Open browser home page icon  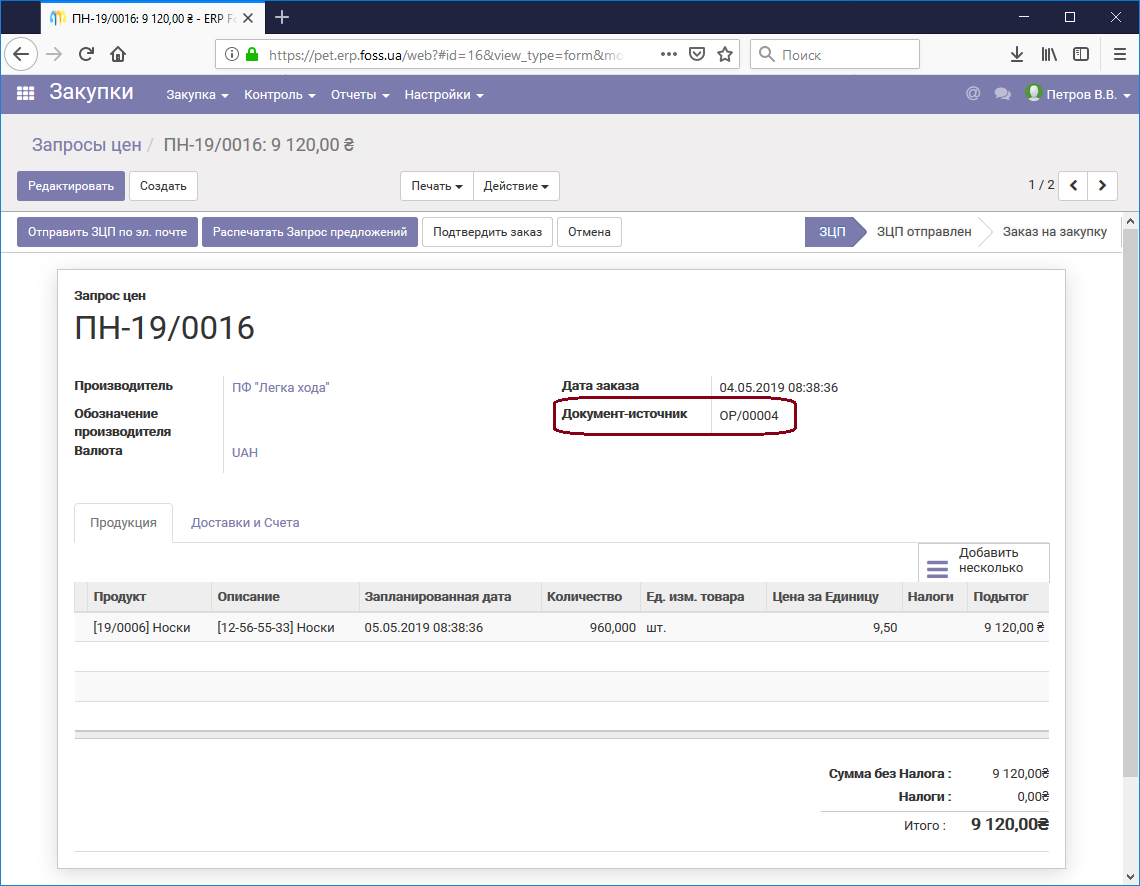click(x=118, y=54)
